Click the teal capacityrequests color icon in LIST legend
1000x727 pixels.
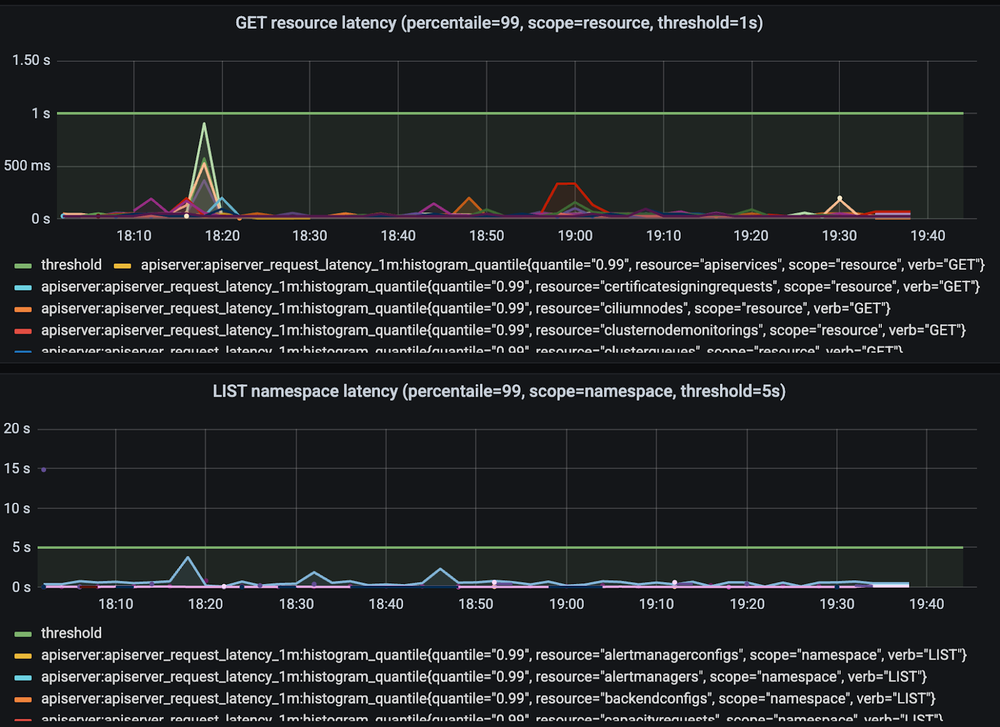[x=22, y=718]
